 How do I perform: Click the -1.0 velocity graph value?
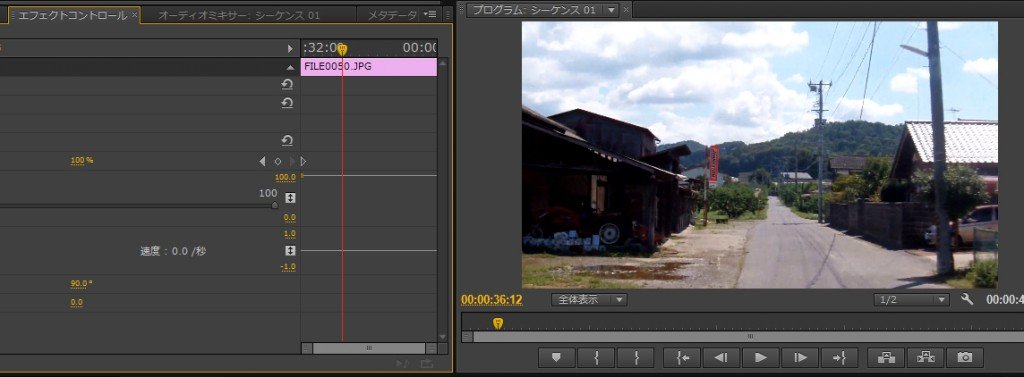[288, 267]
